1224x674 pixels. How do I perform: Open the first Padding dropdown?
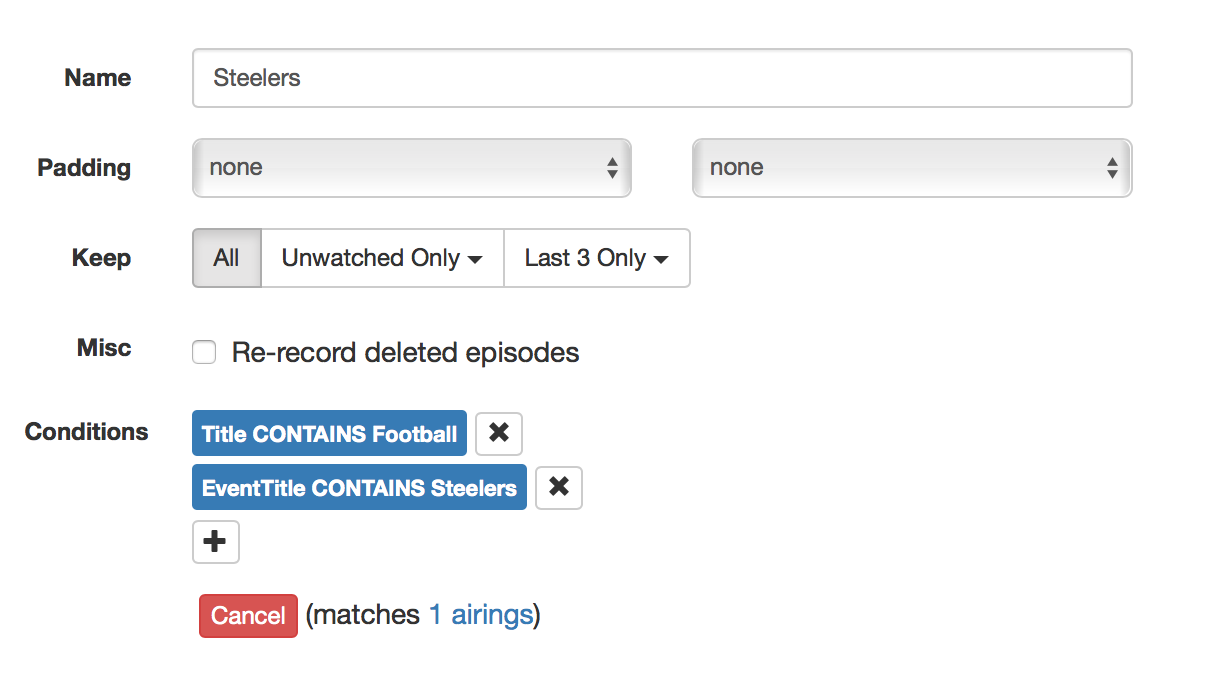(x=411, y=168)
